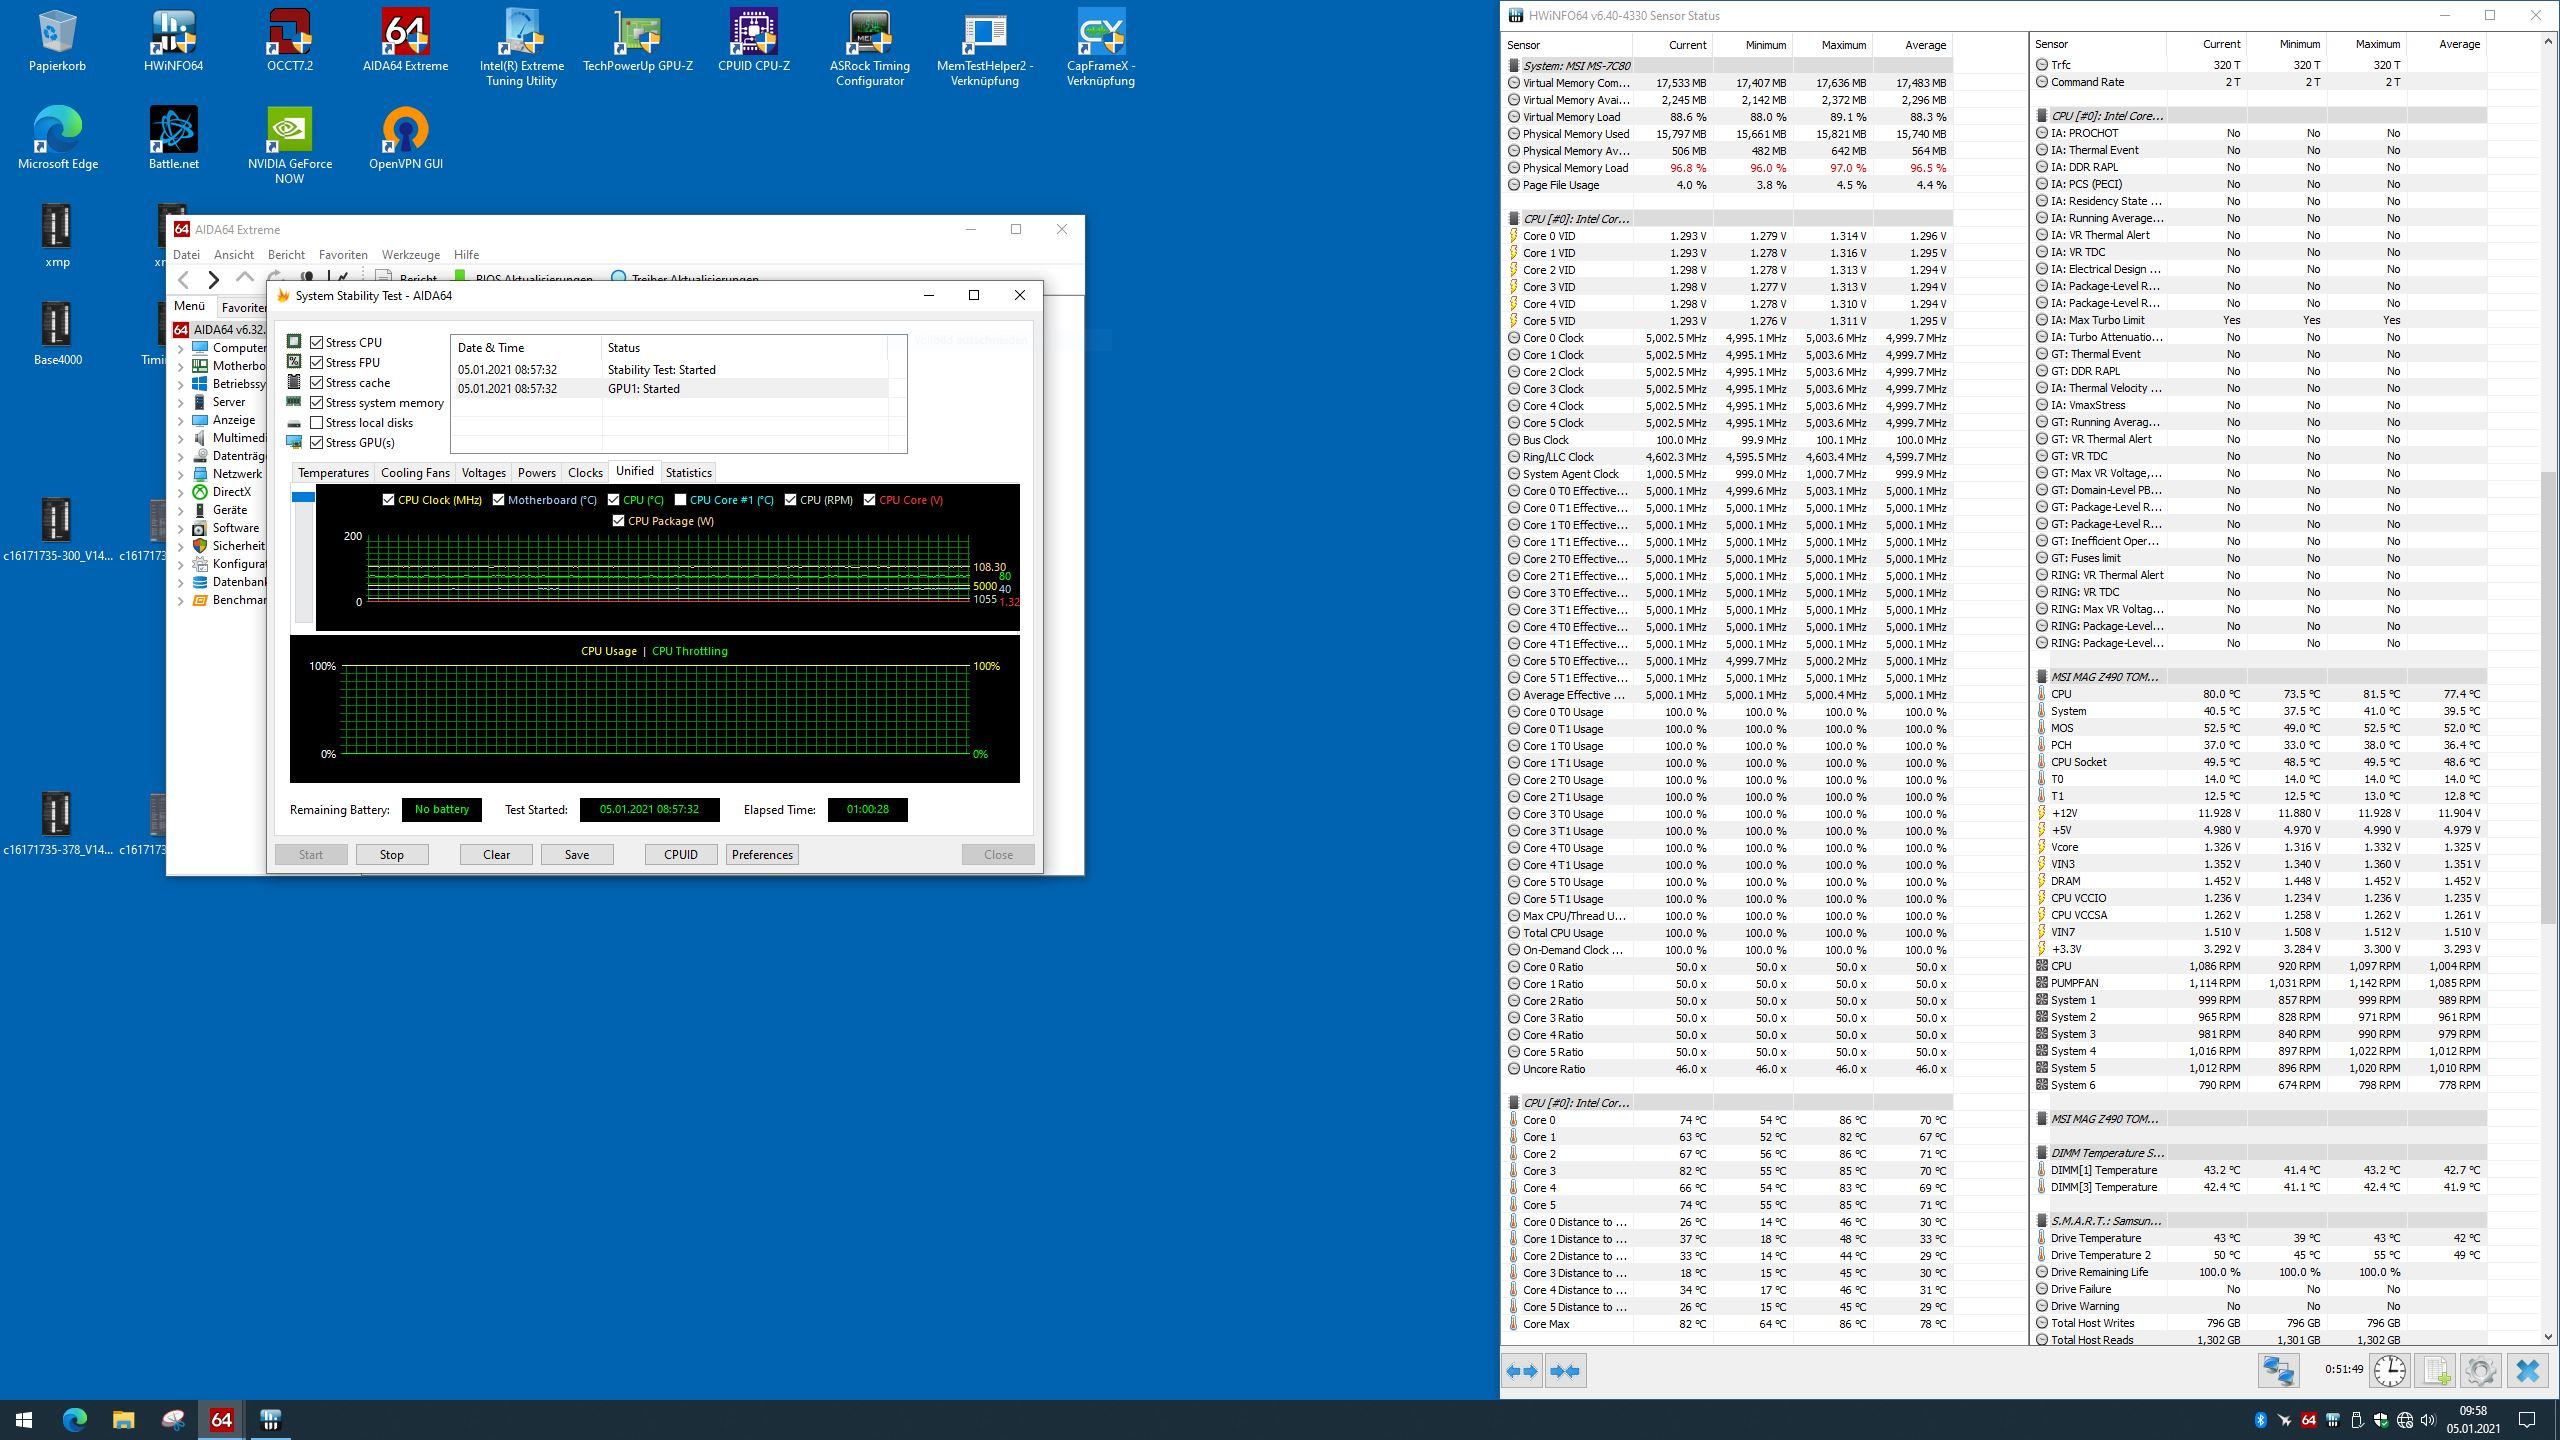Uncheck Stress system memory checkbox
The image size is (2560, 1440).
click(316, 402)
